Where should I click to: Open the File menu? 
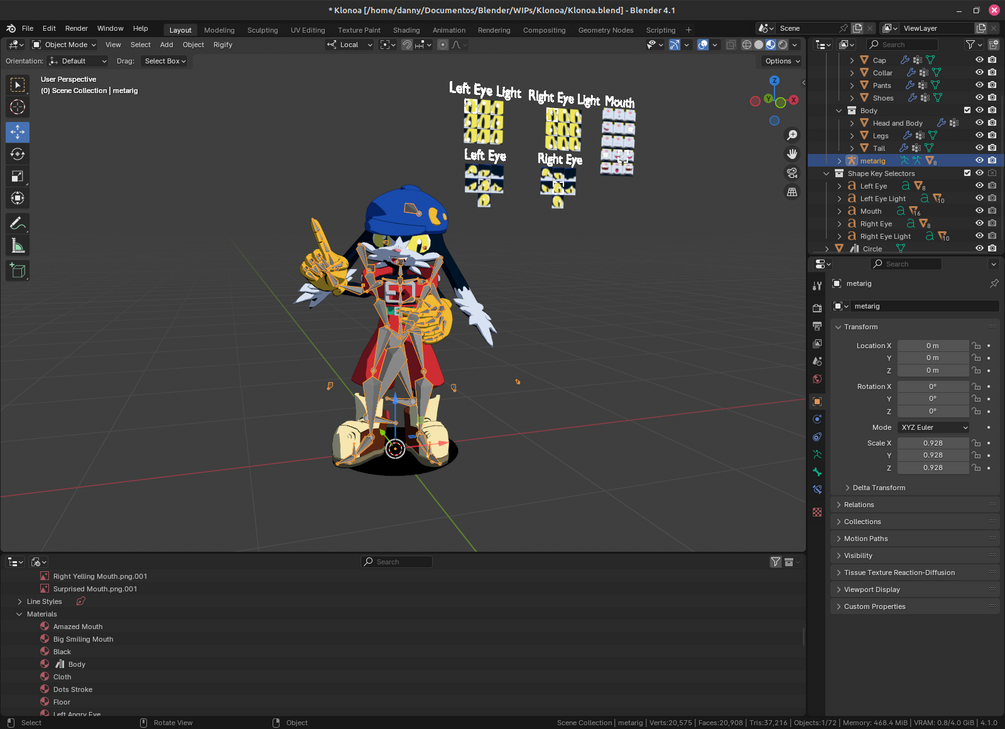pyautogui.click(x=28, y=29)
